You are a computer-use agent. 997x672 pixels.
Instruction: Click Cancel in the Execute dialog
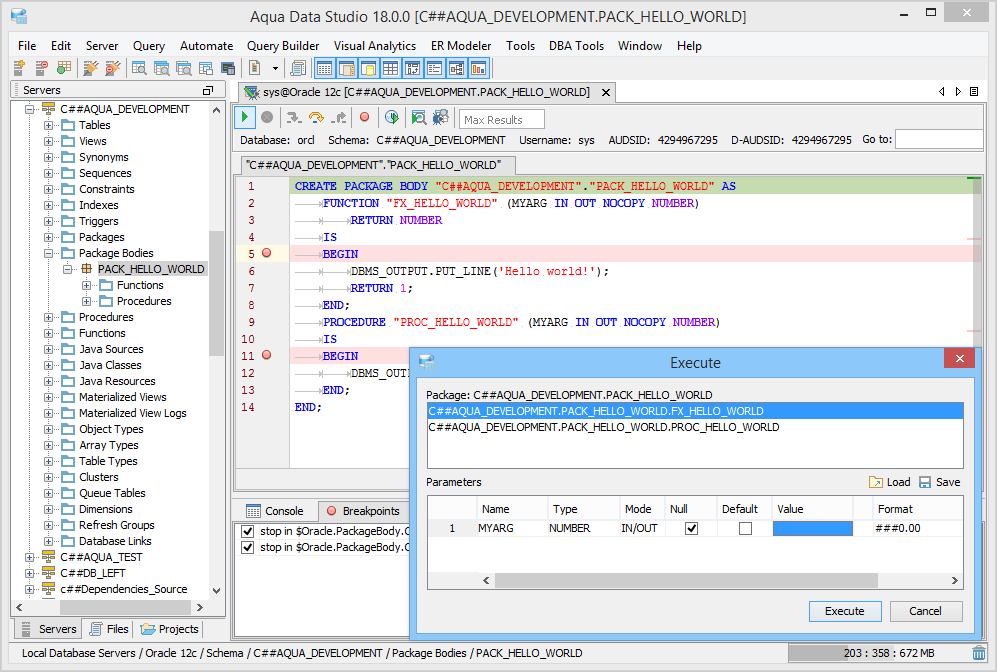coord(925,611)
